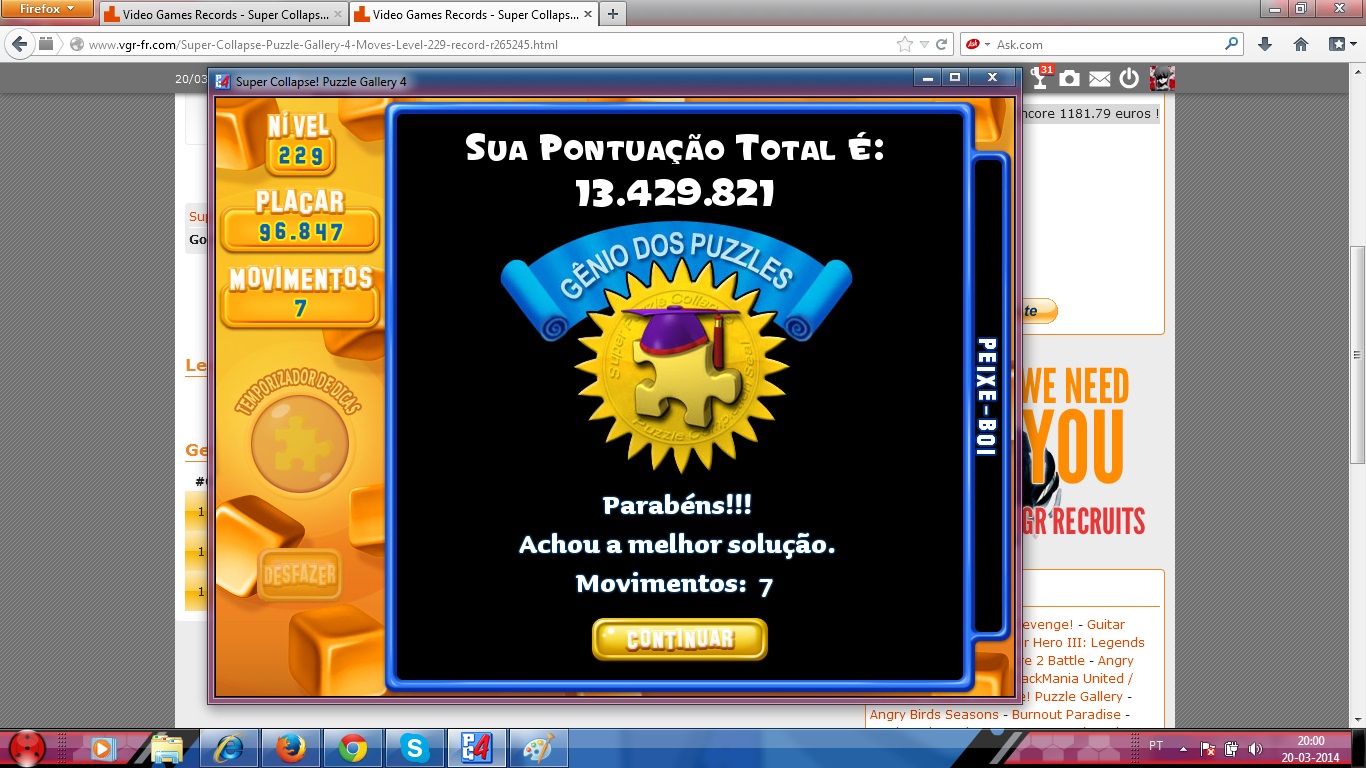Launch Skype from the taskbar
Viewport: 1366px width, 768px height.
[413, 748]
